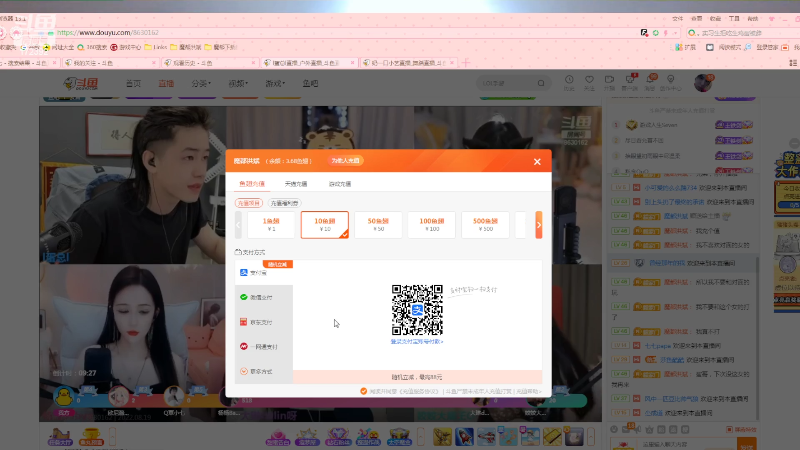800x450 pixels.
Task: Switch to the third browser tab about watch history
Action: [x=209, y=63]
